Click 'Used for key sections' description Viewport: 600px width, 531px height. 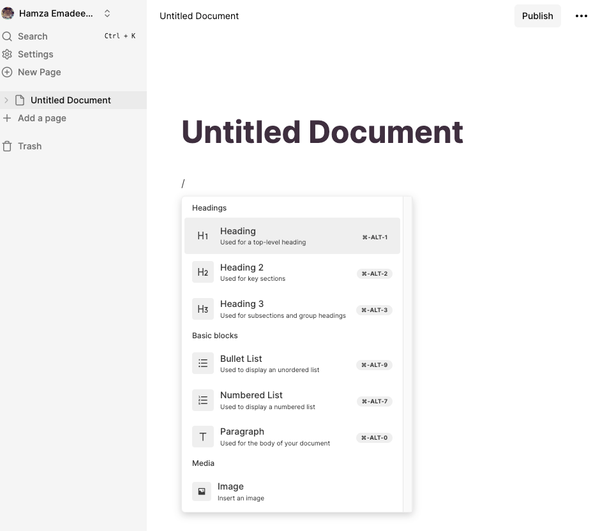point(253,279)
